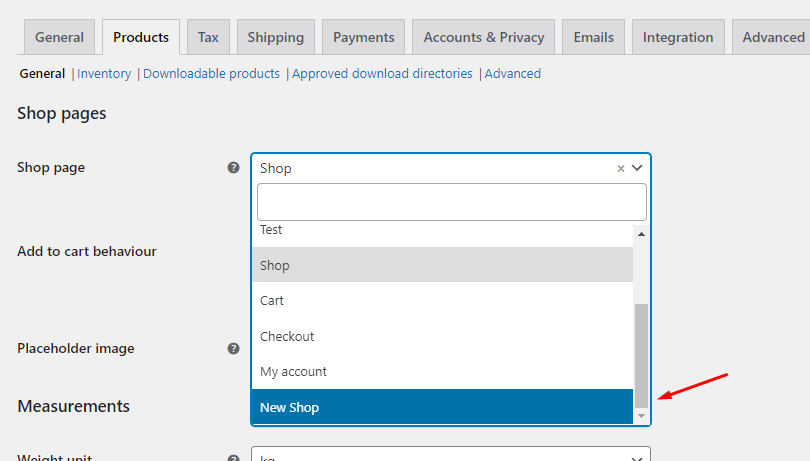Choose the Cart option in the list
The image size is (810, 461).
click(x=442, y=300)
